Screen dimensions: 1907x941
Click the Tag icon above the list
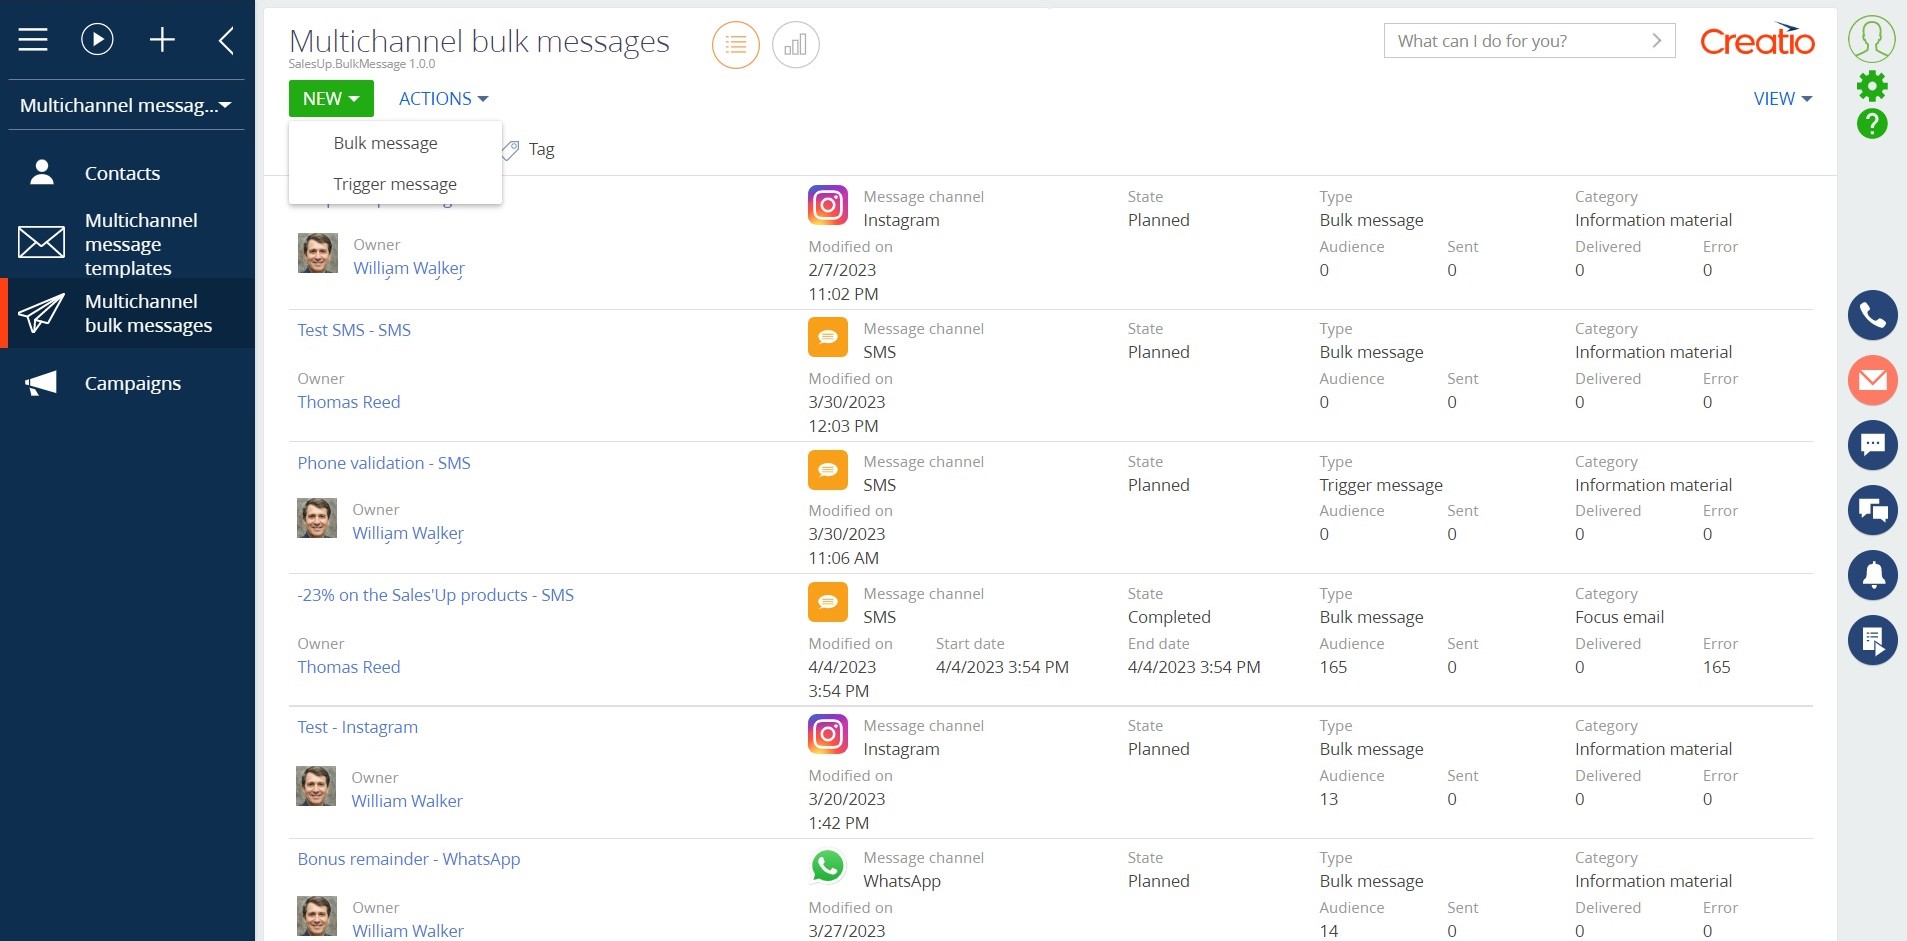pos(511,149)
